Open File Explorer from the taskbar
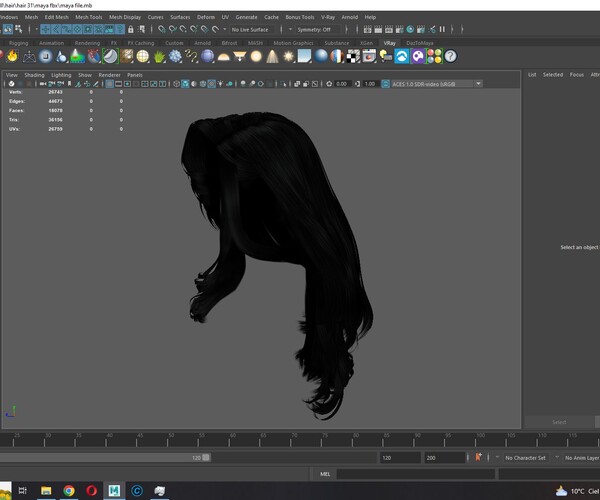Viewport: 600px width, 500px height. click(x=46, y=490)
